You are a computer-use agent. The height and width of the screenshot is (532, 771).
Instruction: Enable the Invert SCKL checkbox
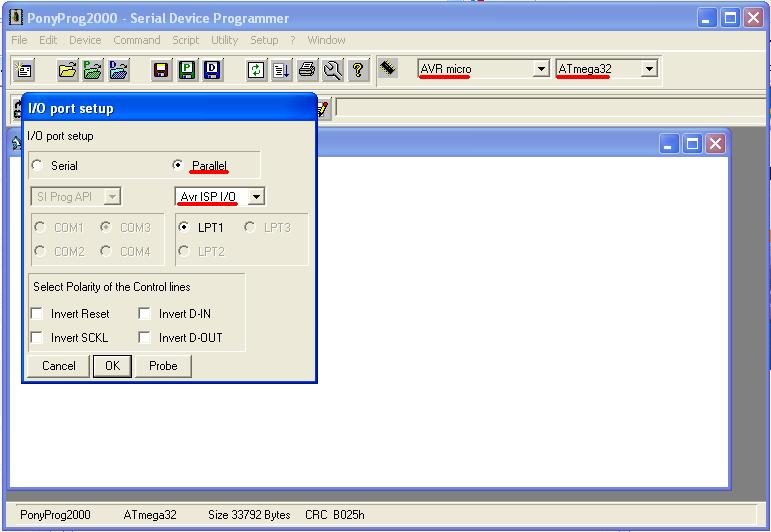(37, 338)
